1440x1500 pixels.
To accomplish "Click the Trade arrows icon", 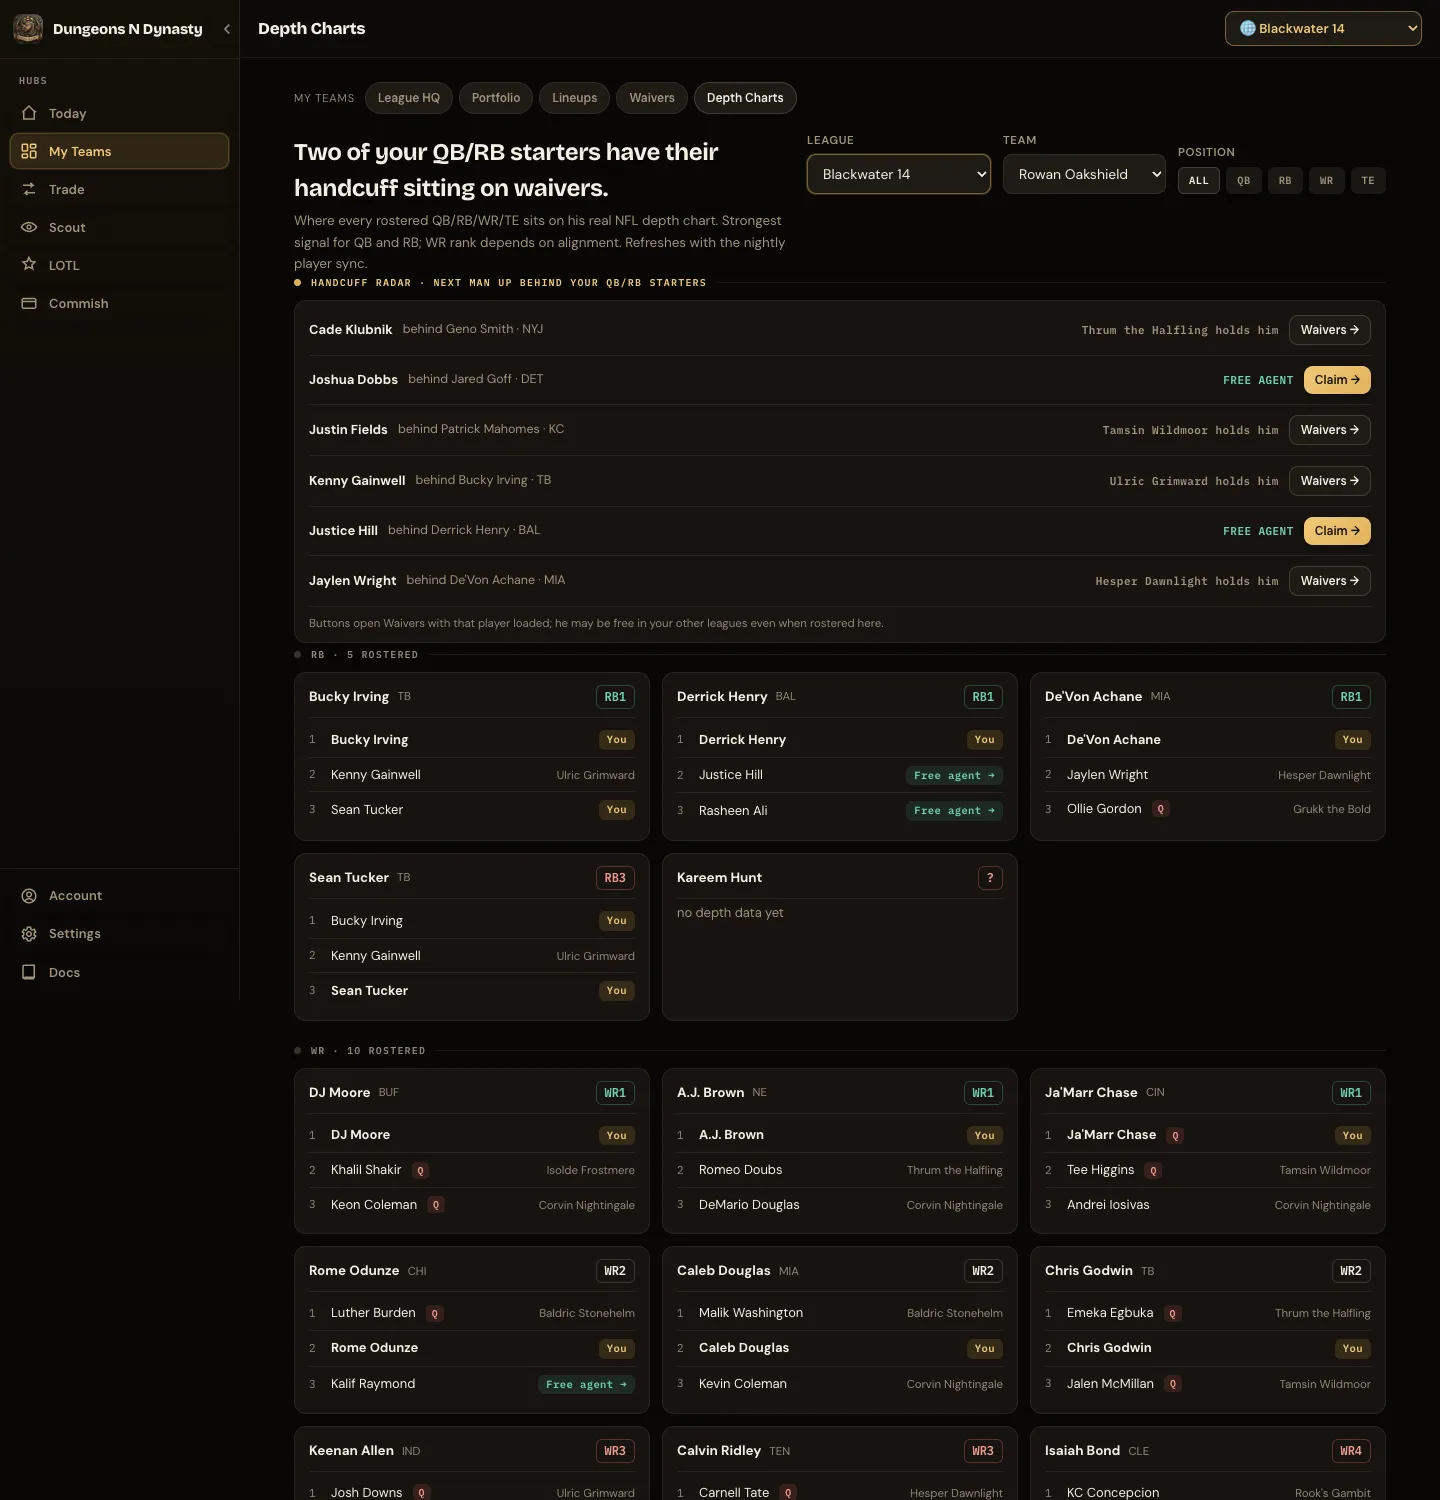I will 29,189.
